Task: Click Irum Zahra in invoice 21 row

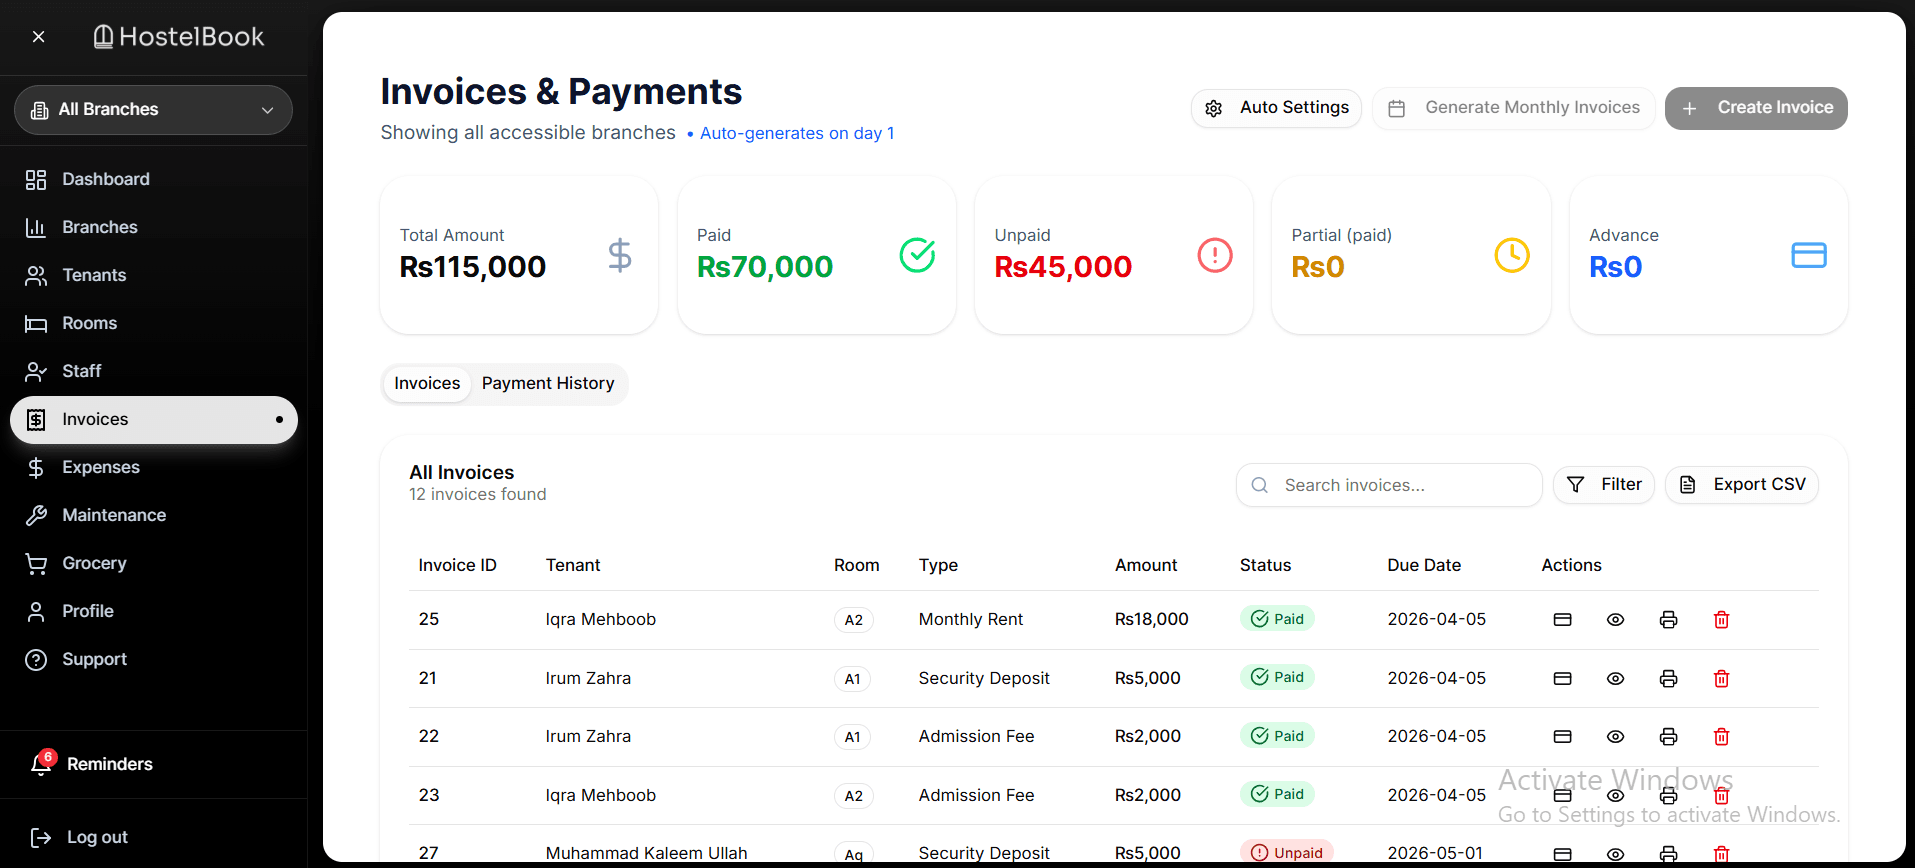Action: (588, 679)
